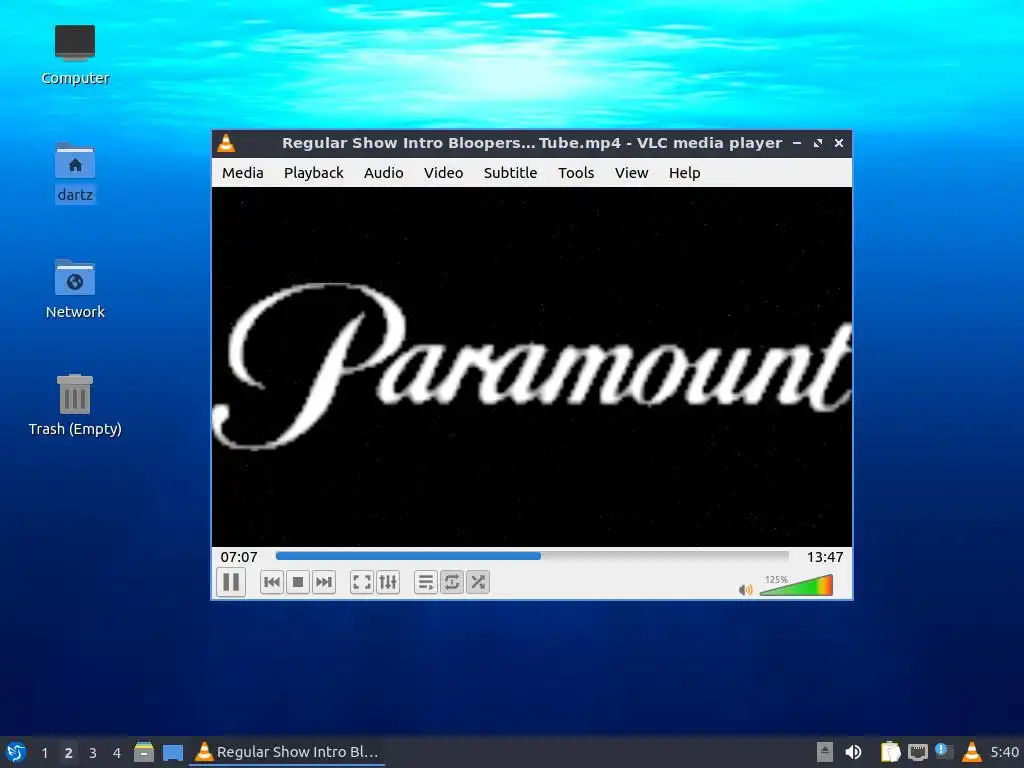
Task: Click the 5:40 taskbar clock
Action: coord(1004,752)
